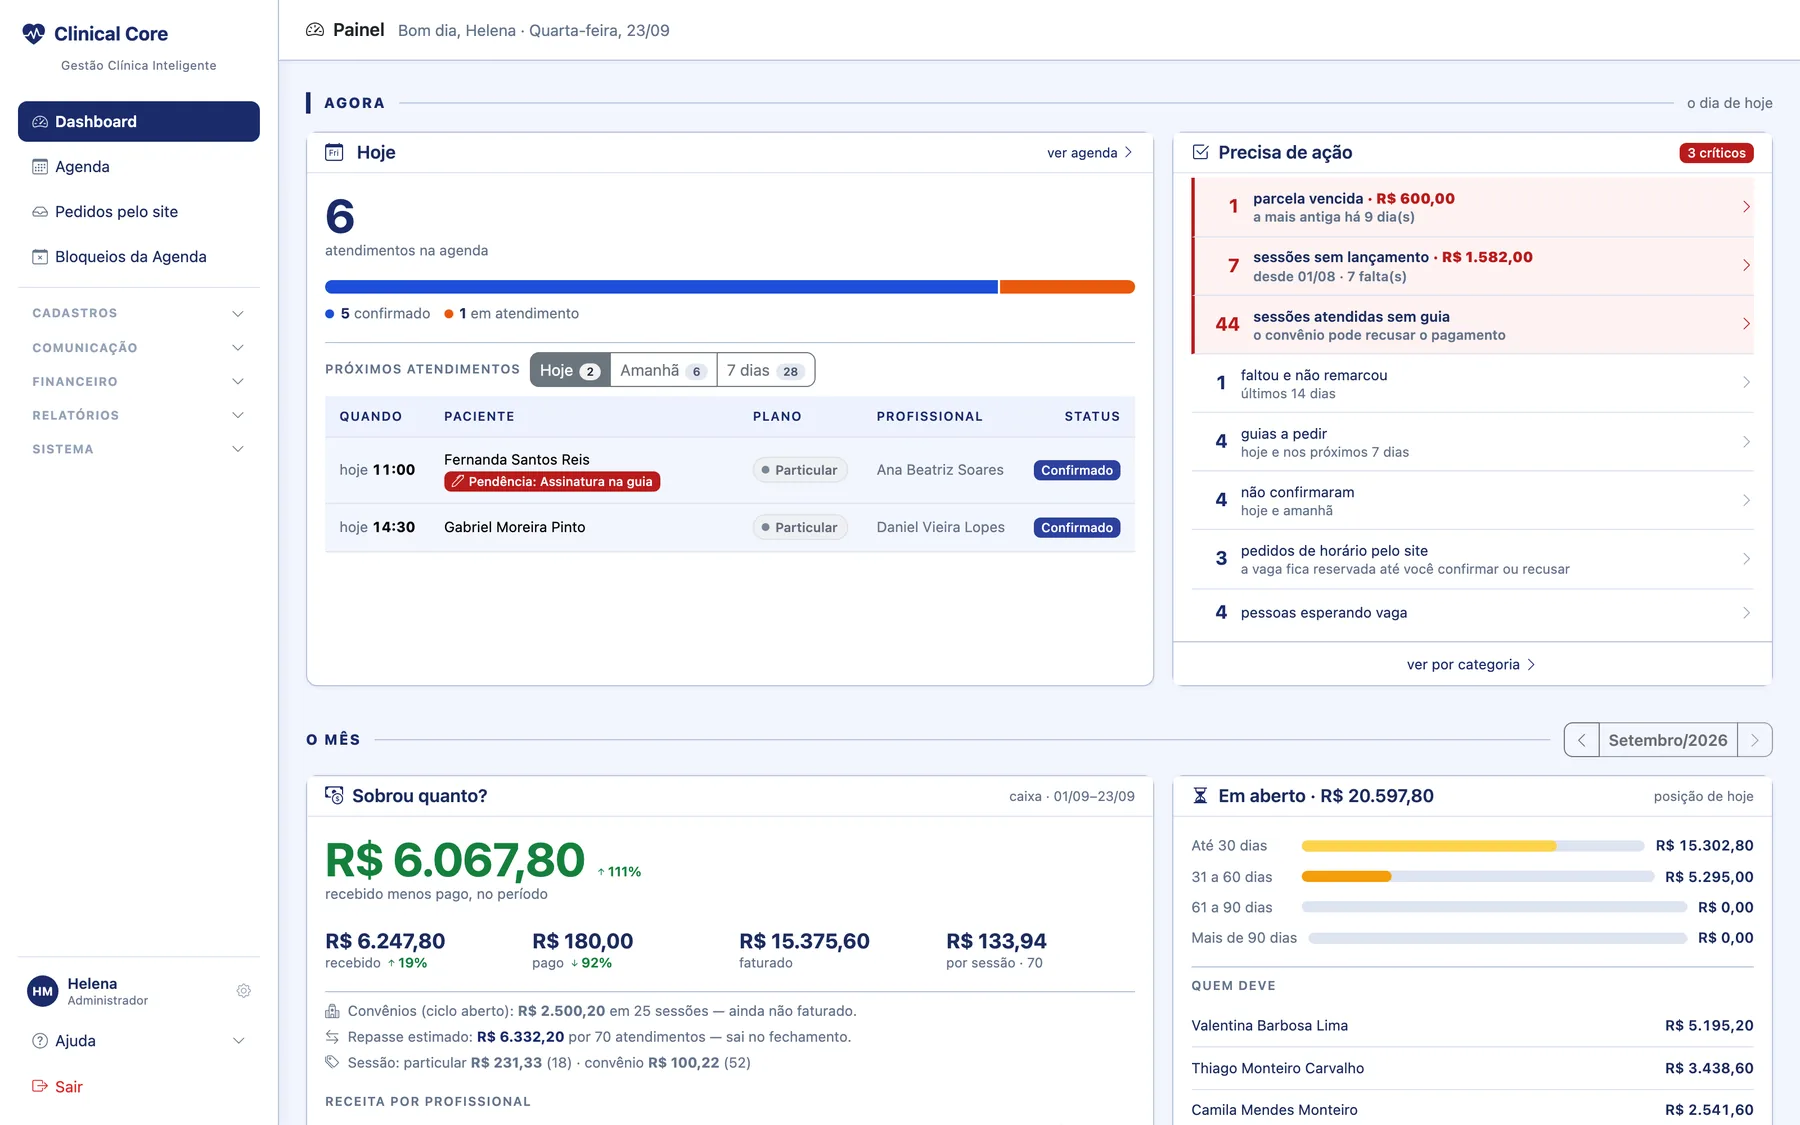
Task: Open user settings gear next to Helena
Action: click(x=243, y=991)
